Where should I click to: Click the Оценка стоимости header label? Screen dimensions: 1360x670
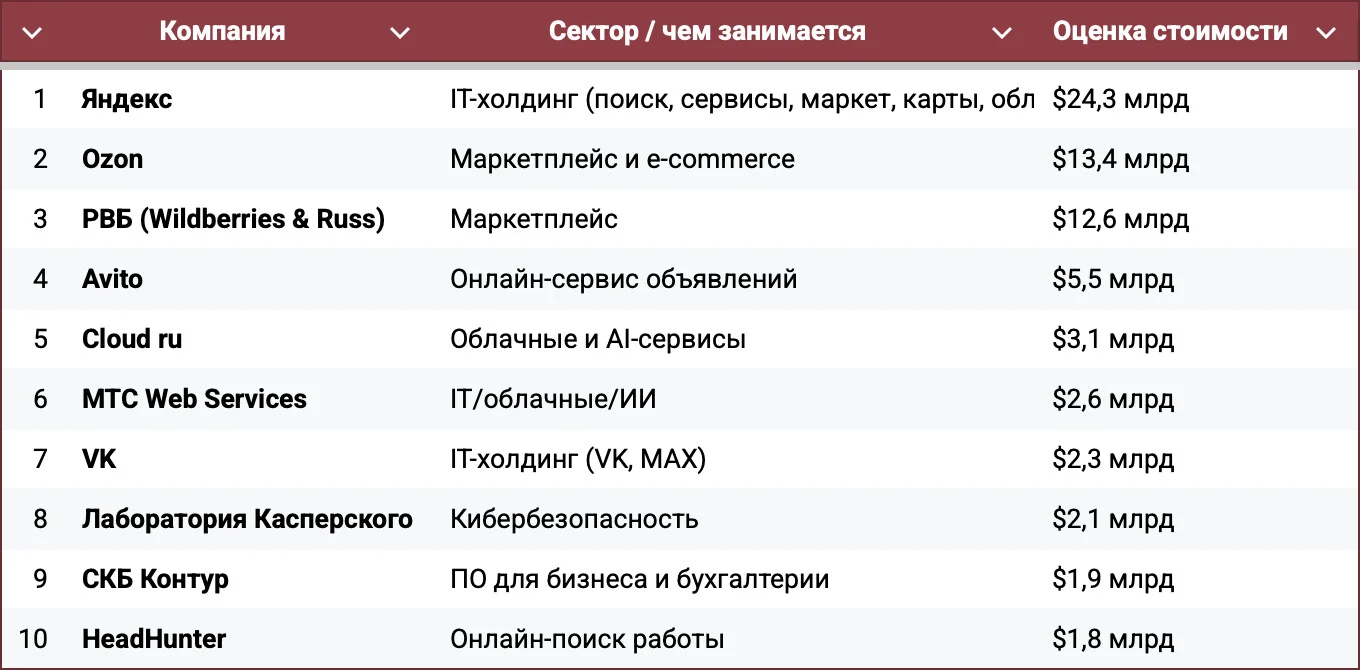[1170, 31]
